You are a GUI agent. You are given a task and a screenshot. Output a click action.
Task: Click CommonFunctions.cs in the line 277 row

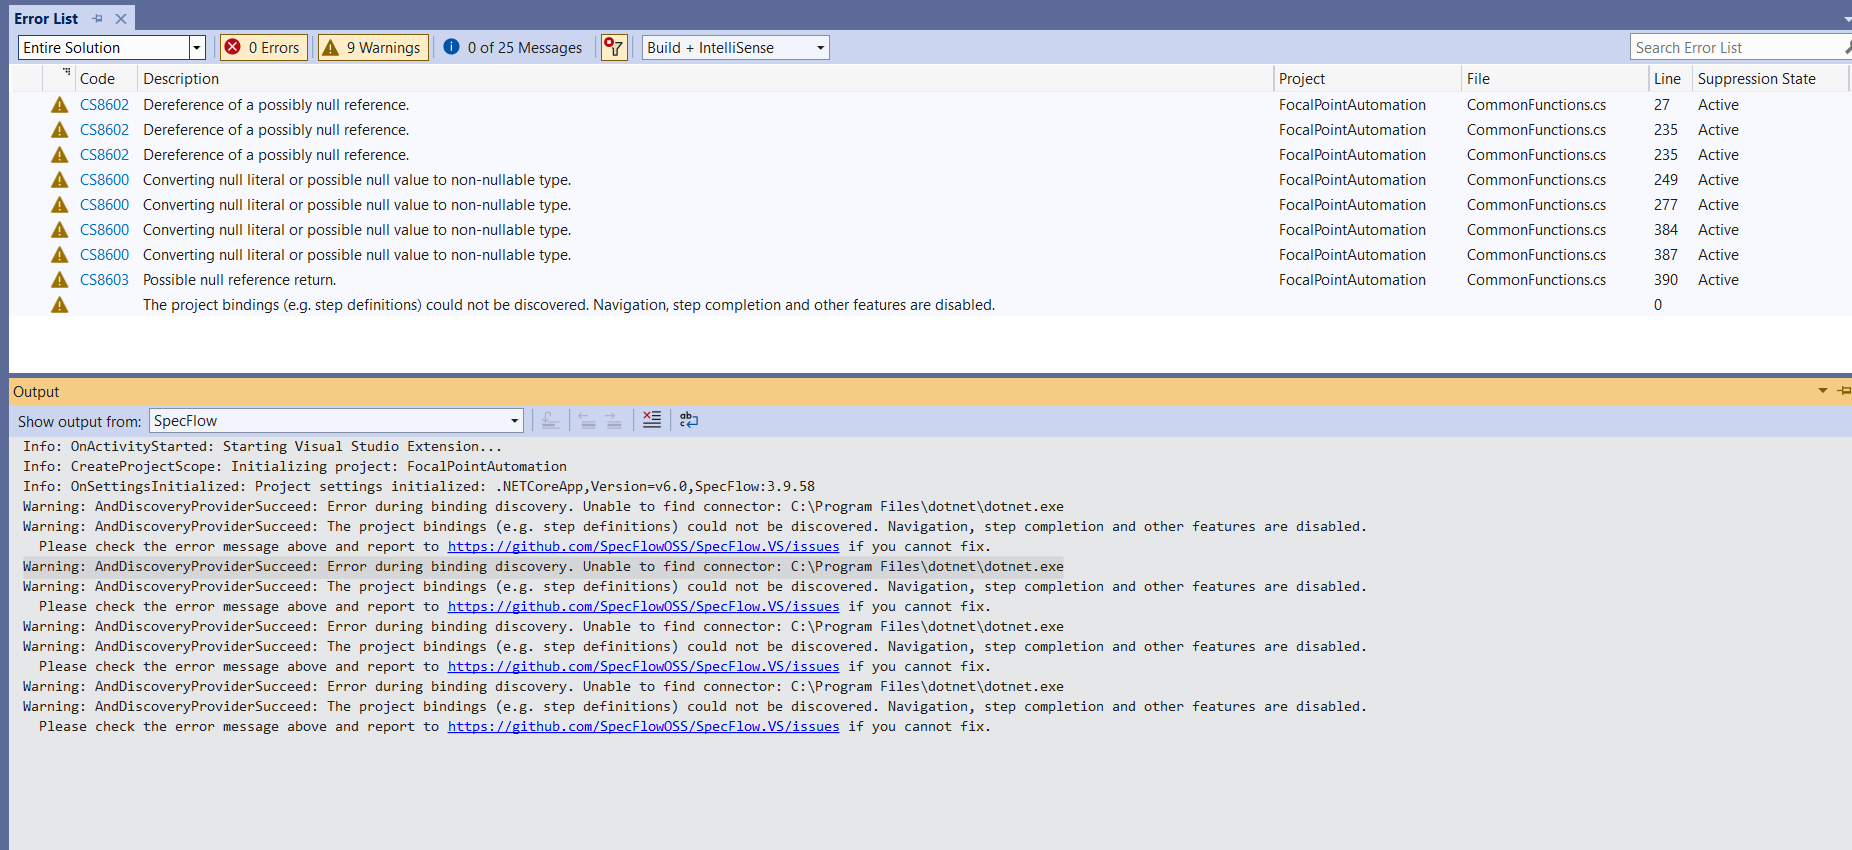pyautogui.click(x=1536, y=205)
